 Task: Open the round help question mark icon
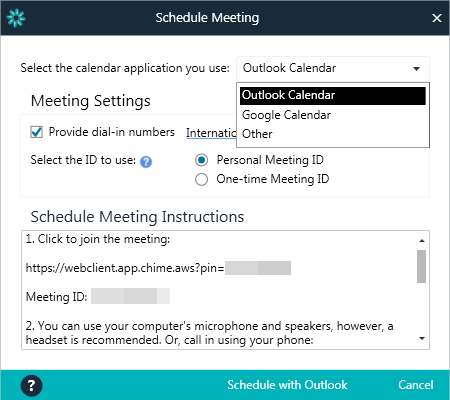(x=31, y=386)
